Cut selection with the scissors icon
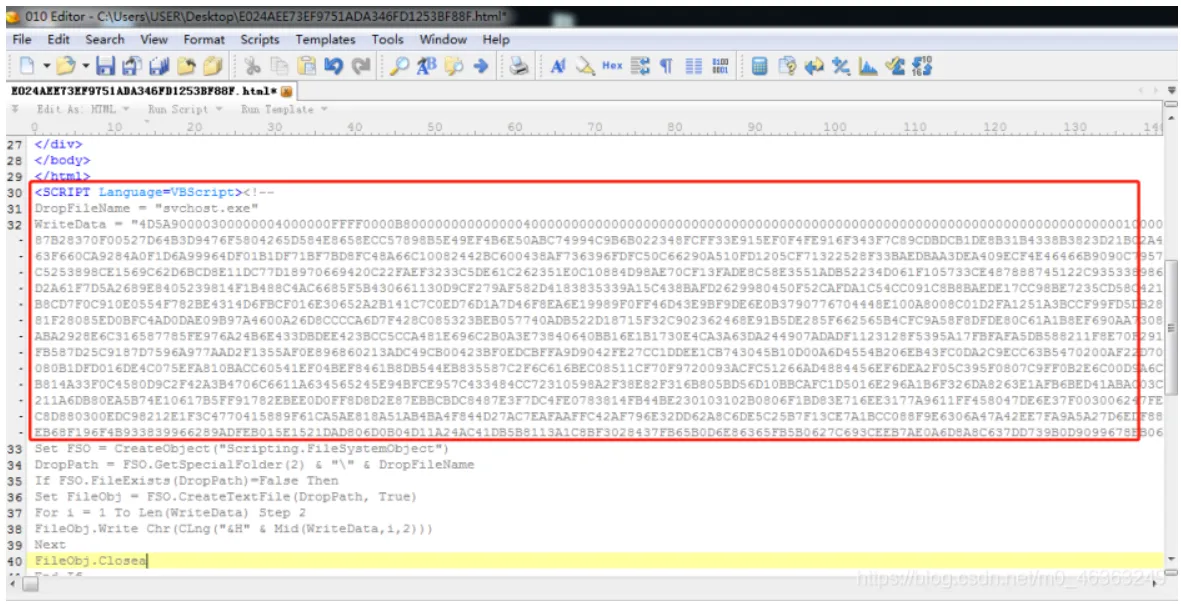The width and height of the screenshot is (1181, 604). (252, 66)
